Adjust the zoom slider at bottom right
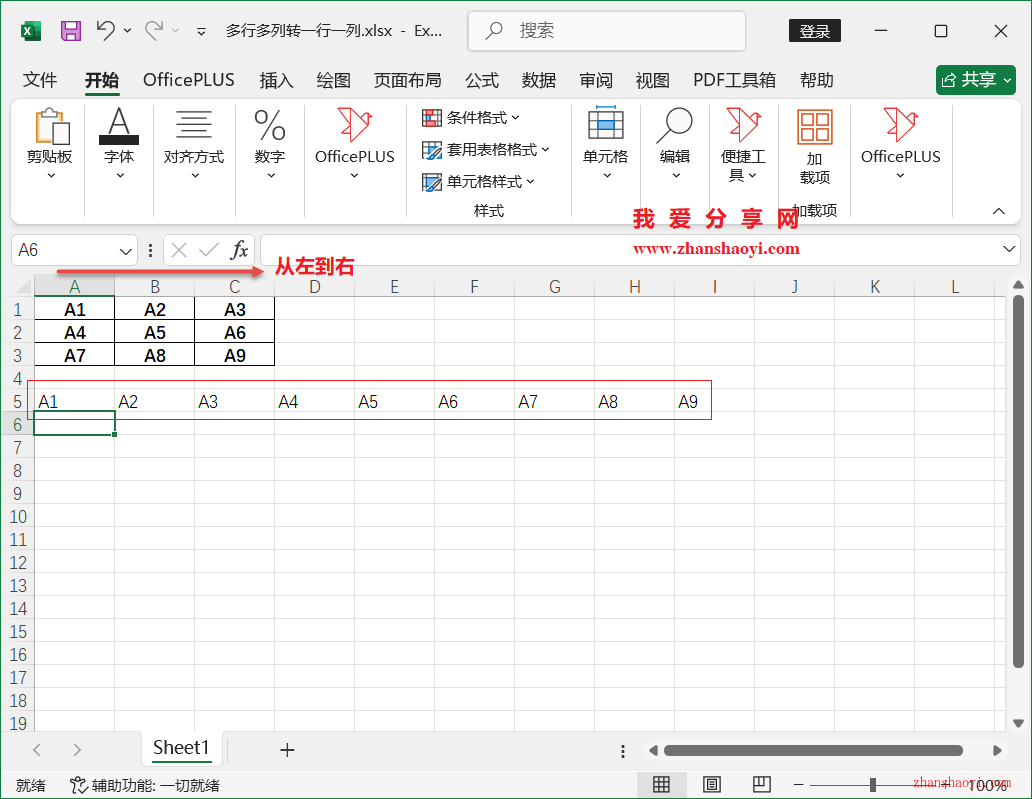Image resolution: width=1032 pixels, height=799 pixels. 873,785
